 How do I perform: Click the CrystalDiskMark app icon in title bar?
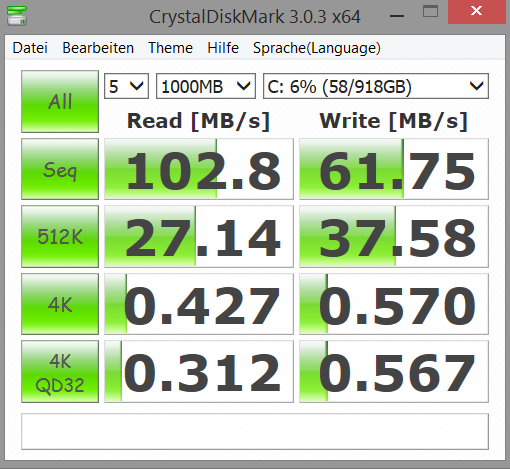(x=17, y=15)
